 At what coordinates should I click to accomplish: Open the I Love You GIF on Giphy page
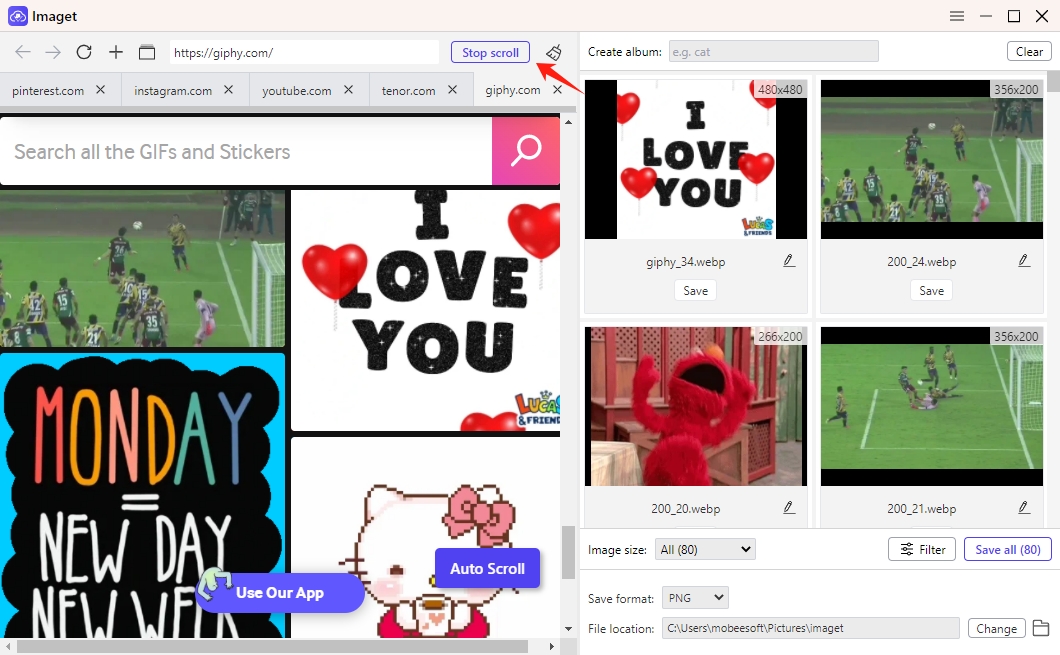tap(425, 310)
